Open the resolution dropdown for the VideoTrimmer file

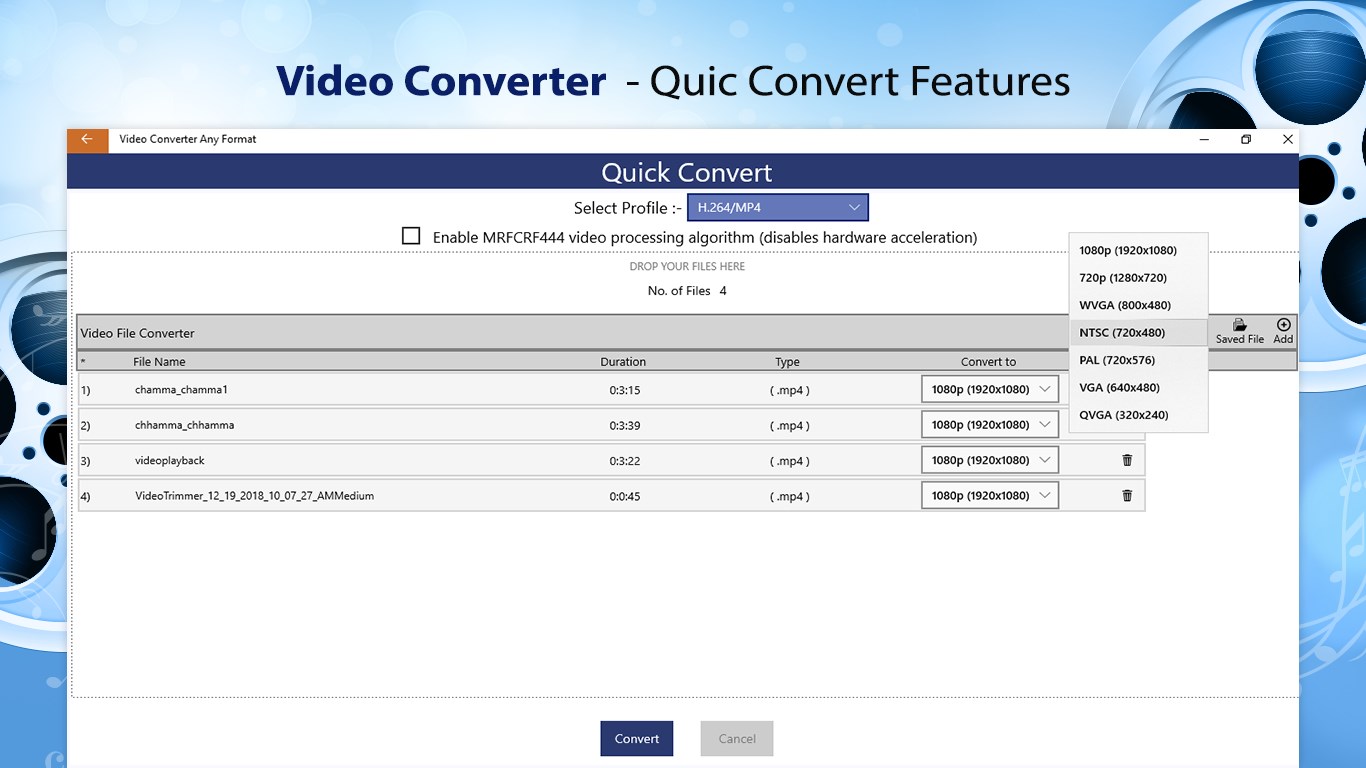[989, 495]
